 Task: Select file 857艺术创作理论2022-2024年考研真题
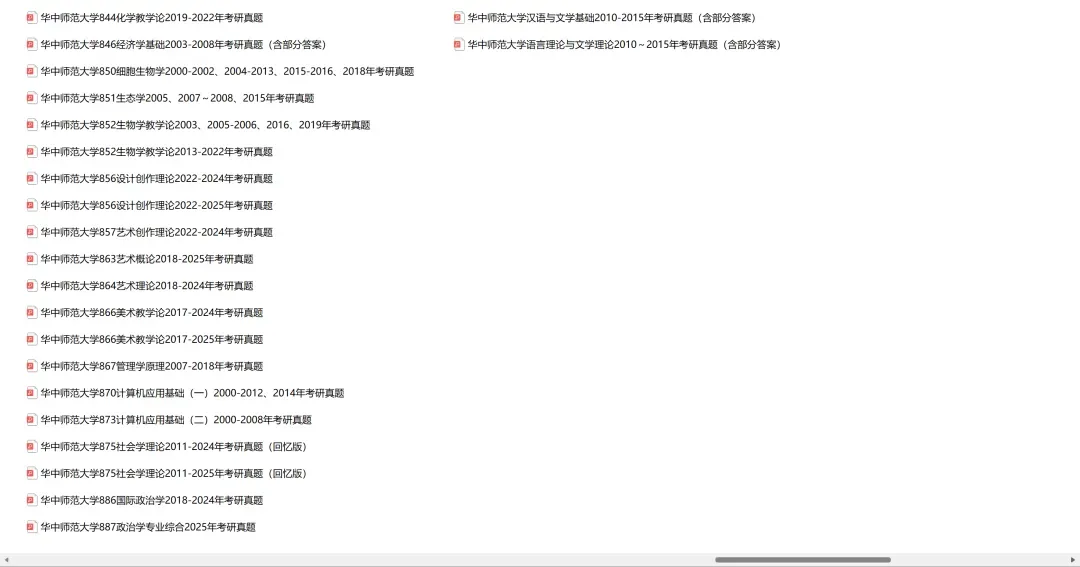[x=156, y=232]
